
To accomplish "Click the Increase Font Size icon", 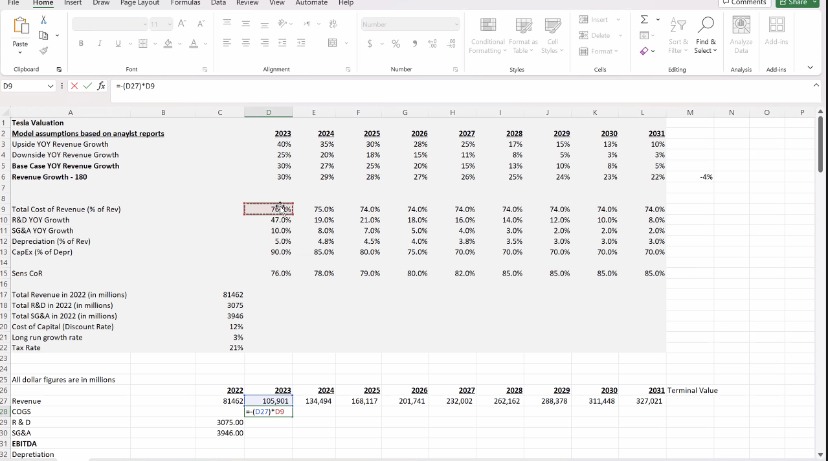I will click(x=182, y=24).
